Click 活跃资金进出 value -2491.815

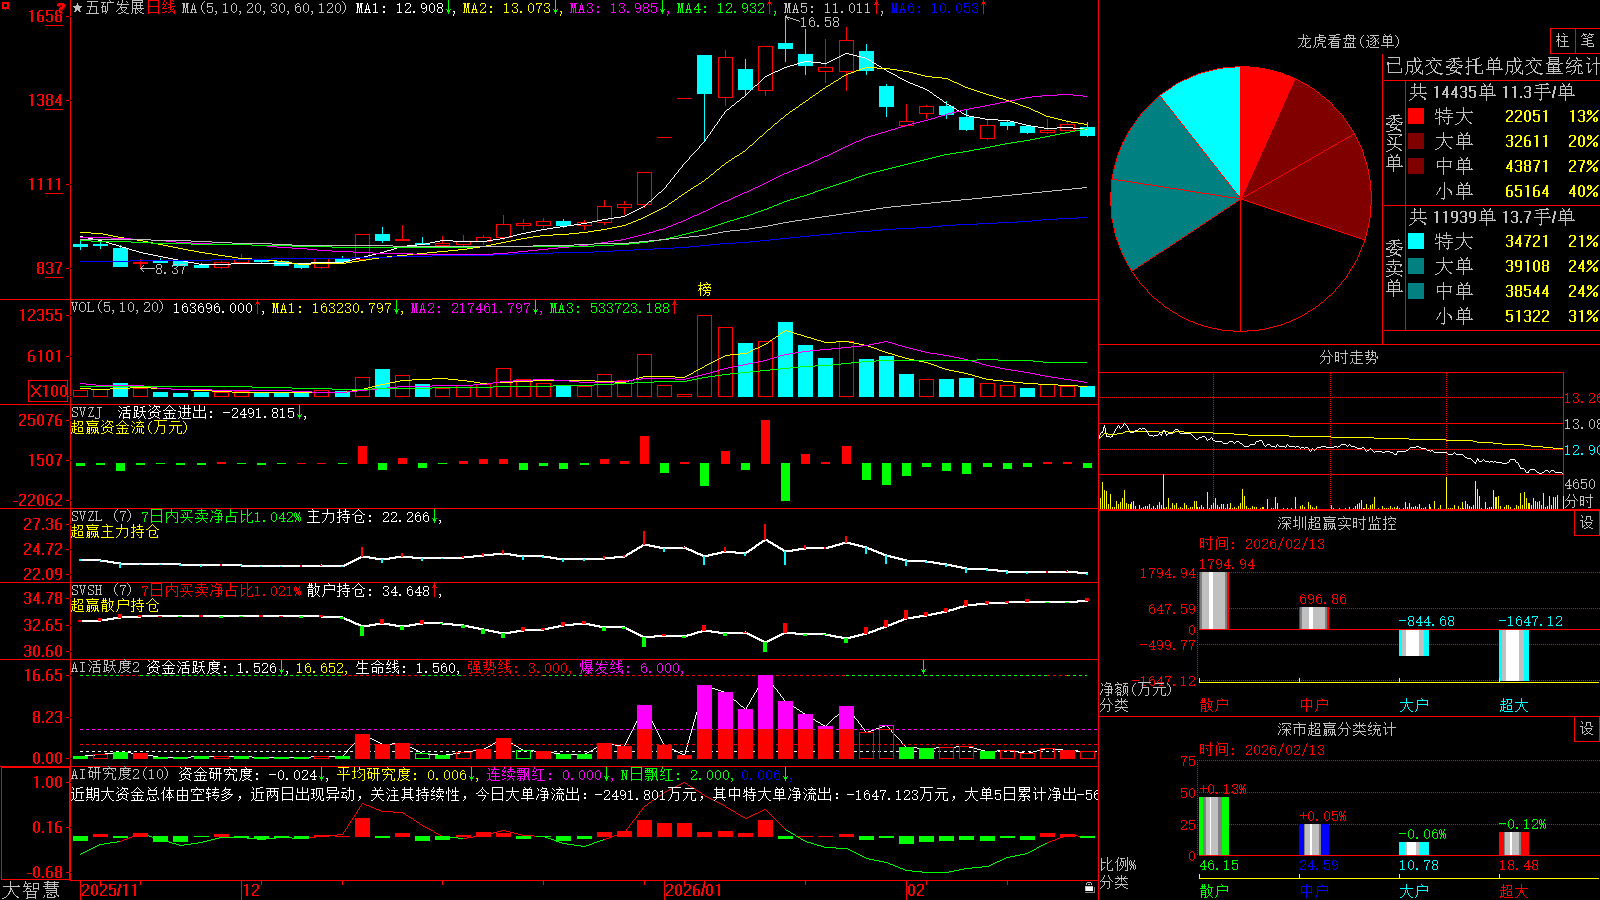tap(258, 412)
